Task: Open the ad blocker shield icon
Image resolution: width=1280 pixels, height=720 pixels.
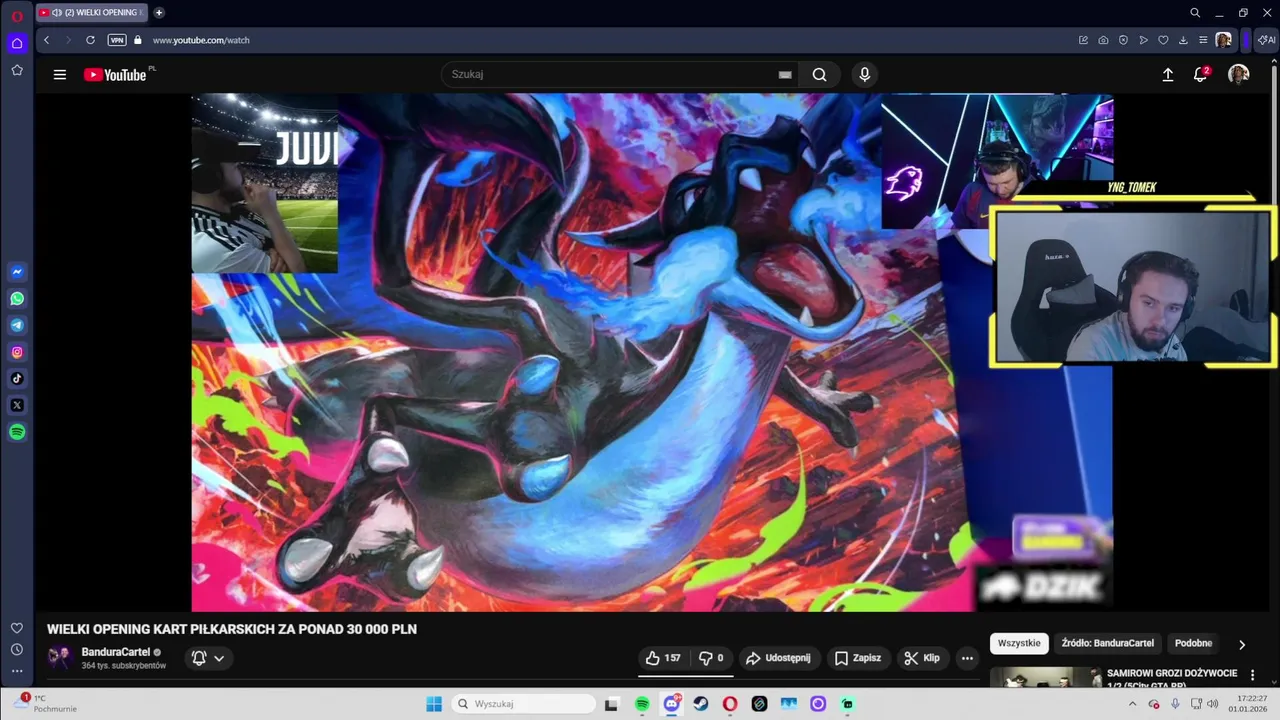Action: (1123, 40)
